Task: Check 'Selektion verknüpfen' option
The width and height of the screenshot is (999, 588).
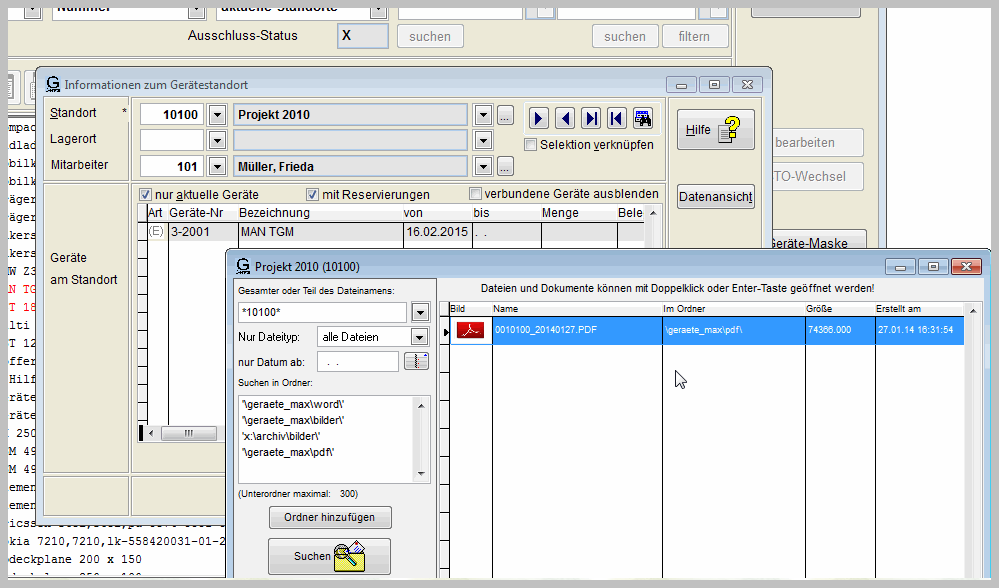Action: point(530,144)
